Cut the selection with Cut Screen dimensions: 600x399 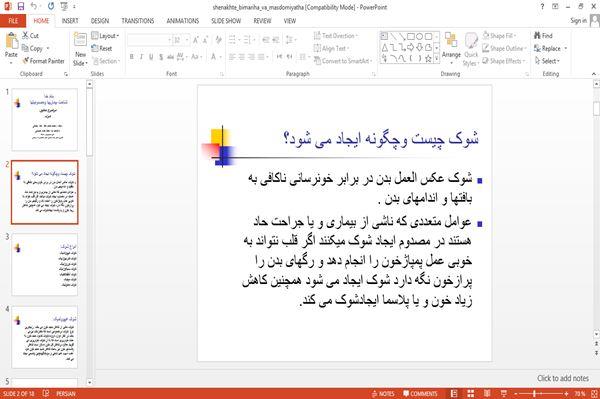[30, 36]
